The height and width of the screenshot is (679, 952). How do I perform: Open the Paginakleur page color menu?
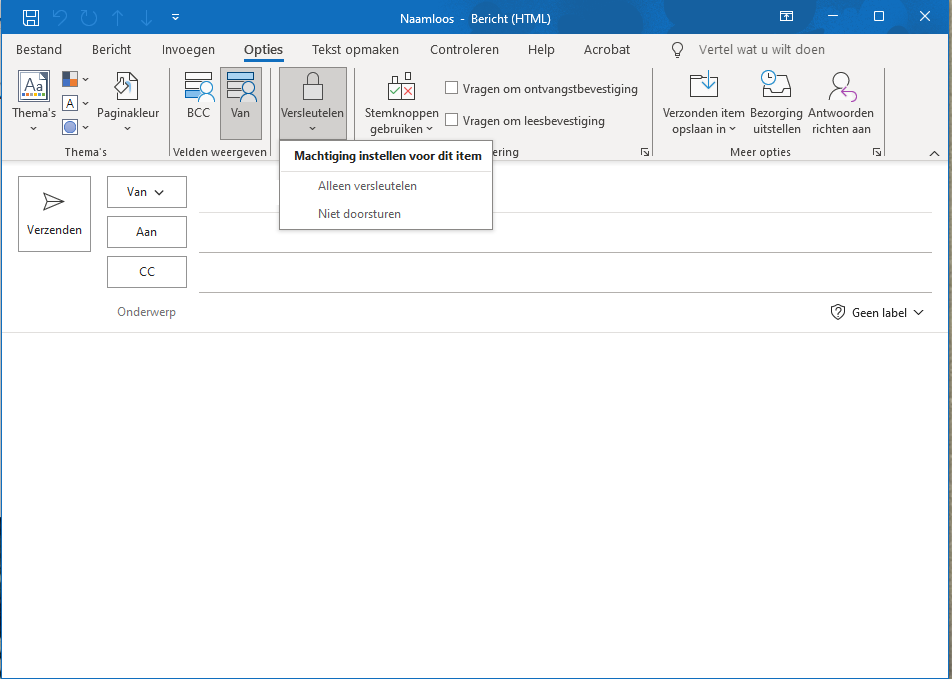pyautogui.click(x=128, y=101)
